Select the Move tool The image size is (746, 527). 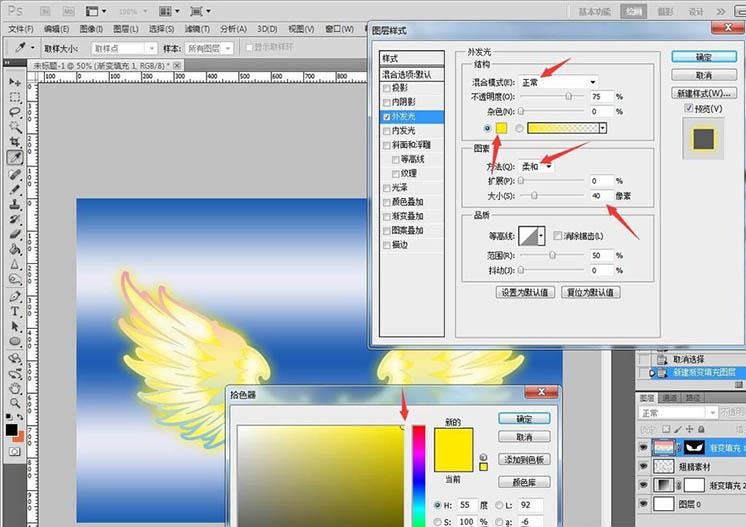tap(15, 82)
